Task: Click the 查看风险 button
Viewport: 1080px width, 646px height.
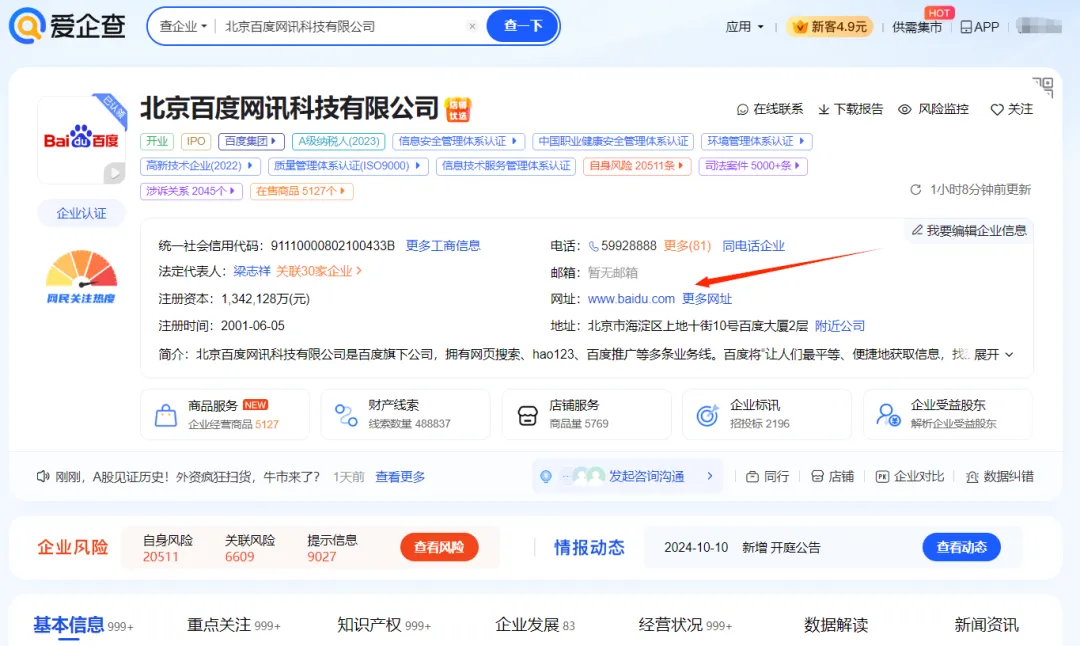Action: click(x=439, y=547)
